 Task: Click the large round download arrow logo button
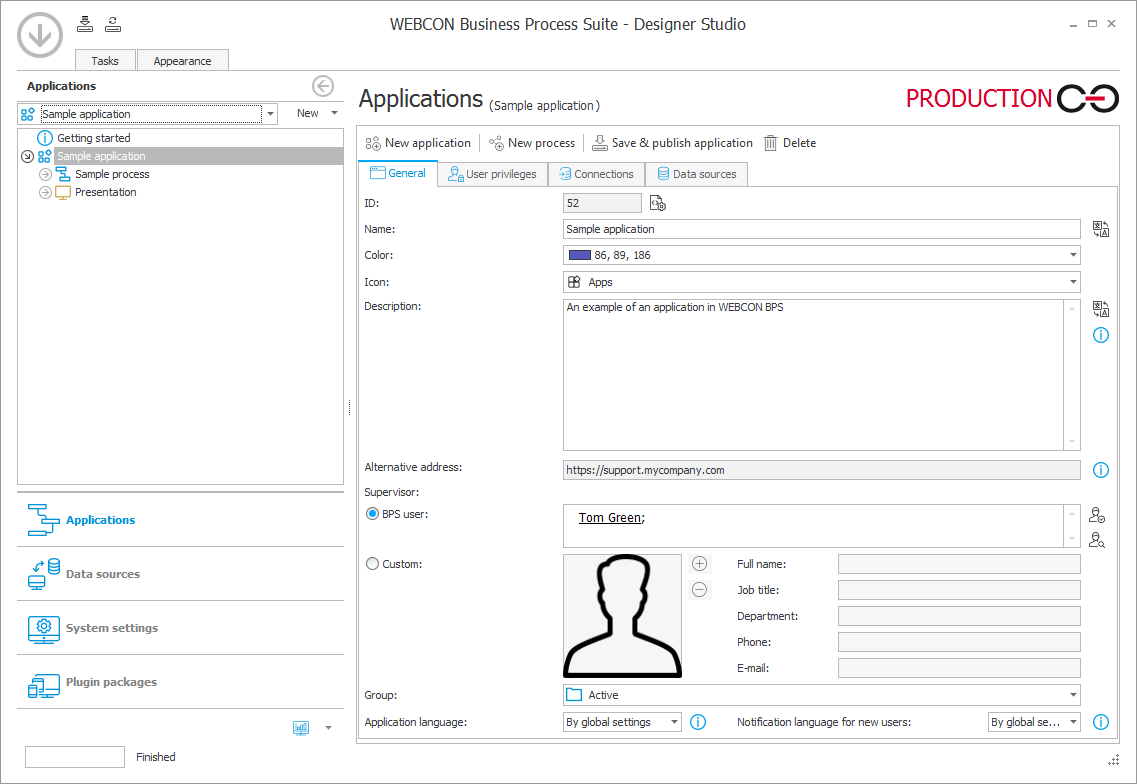[x=40, y=34]
